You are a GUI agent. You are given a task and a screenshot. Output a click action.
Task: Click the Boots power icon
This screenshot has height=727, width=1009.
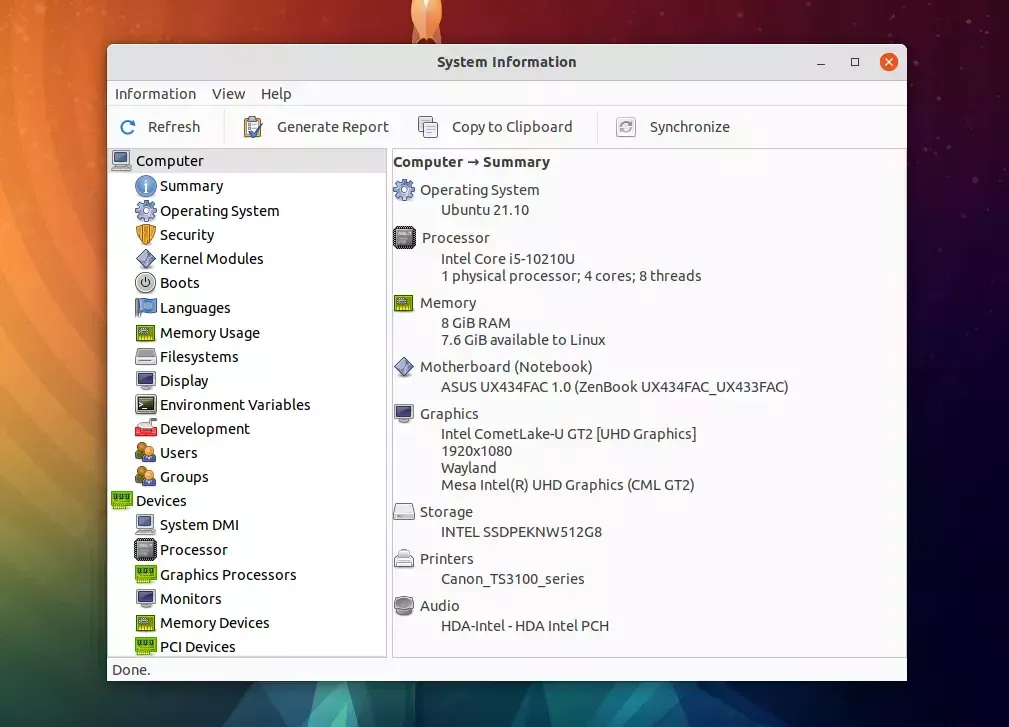point(146,283)
